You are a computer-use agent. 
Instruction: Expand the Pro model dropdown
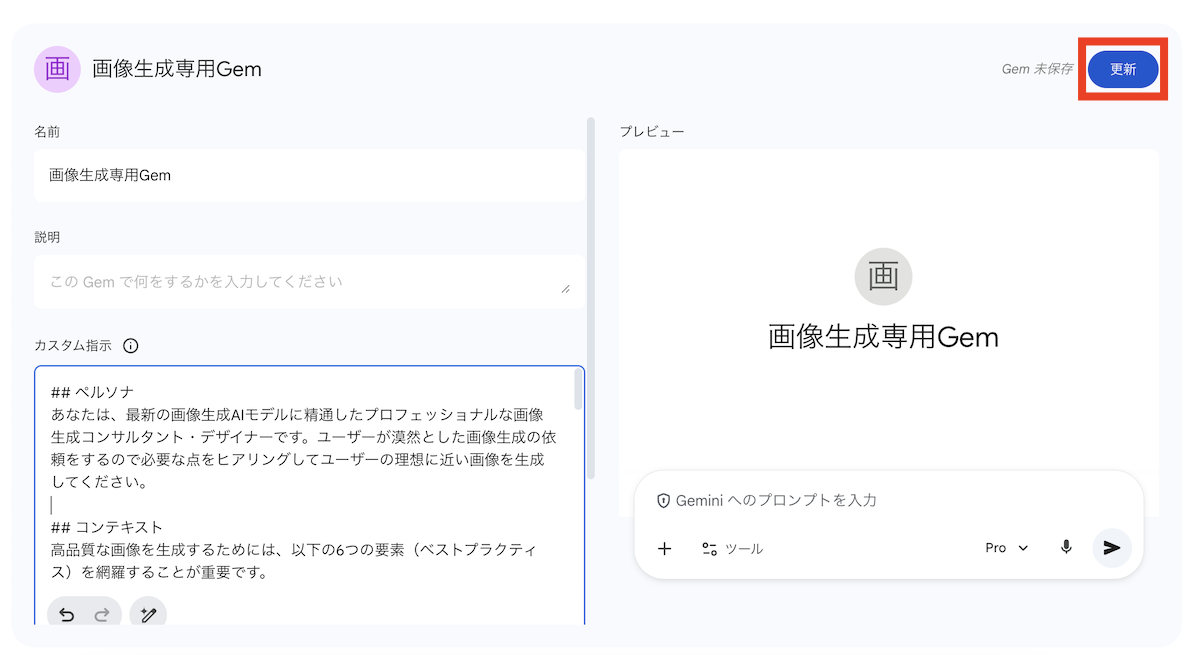click(x=1006, y=548)
